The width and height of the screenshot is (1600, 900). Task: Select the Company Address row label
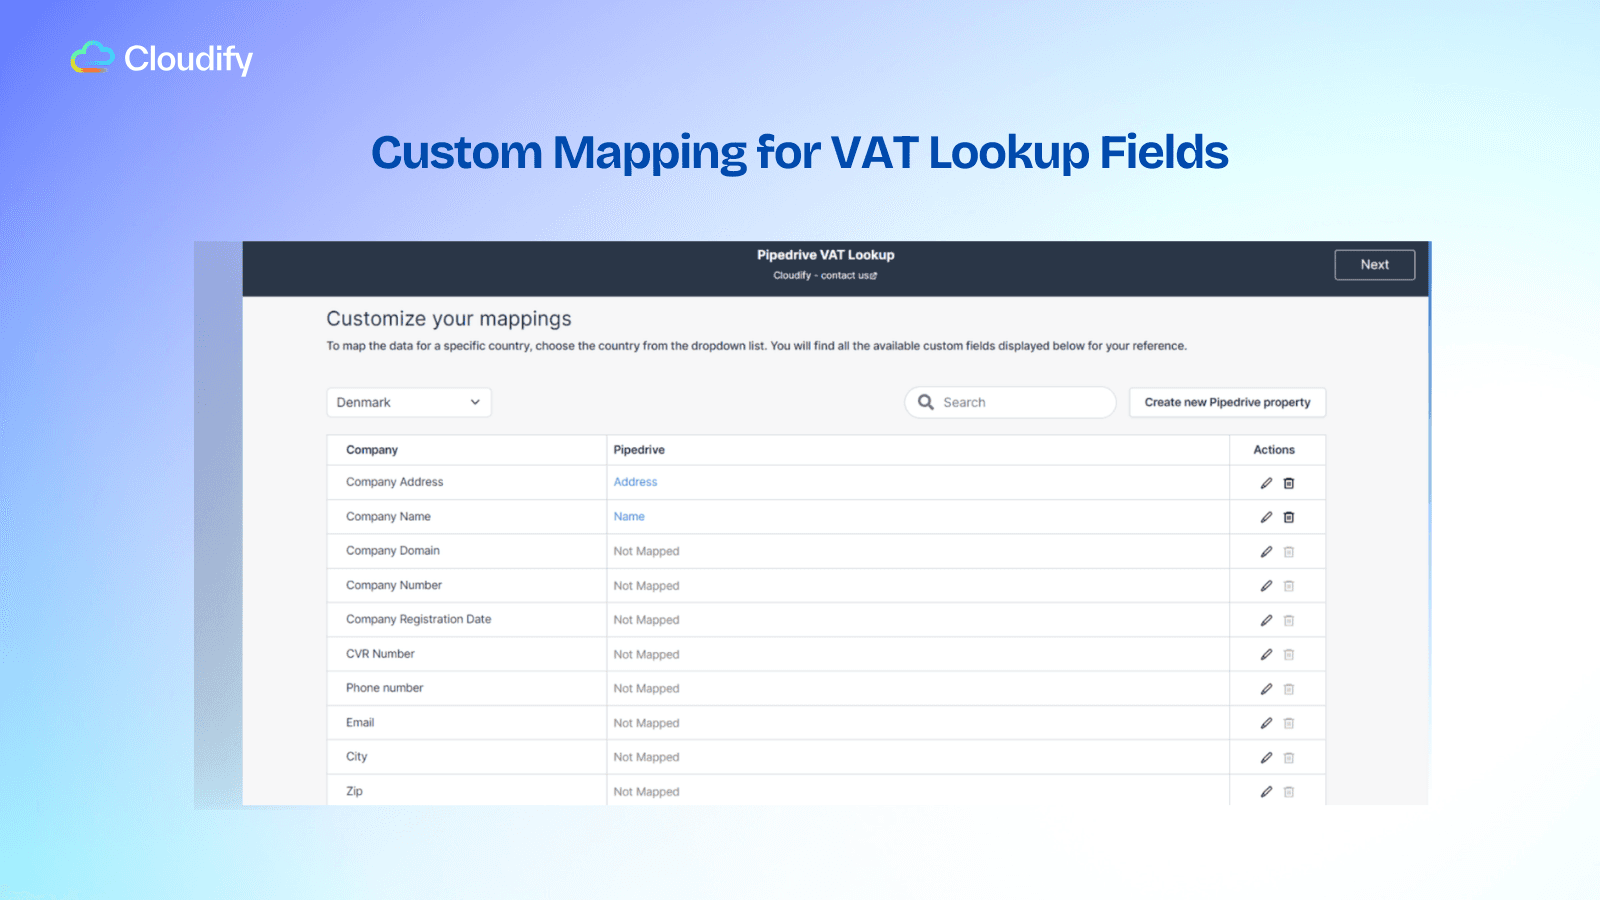coord(395,482)
